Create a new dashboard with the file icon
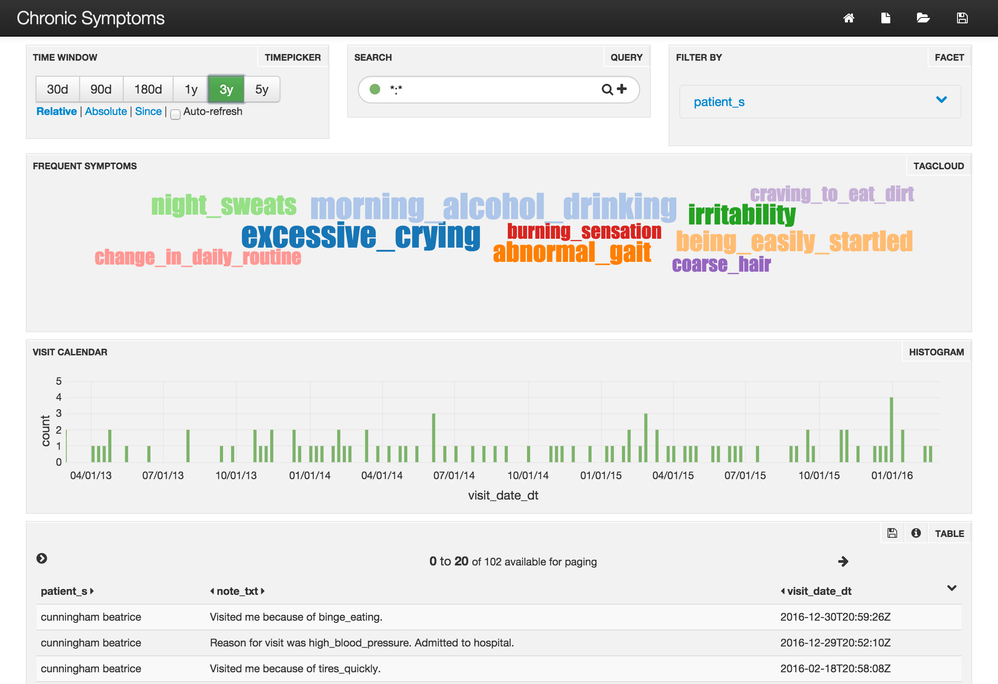The width and height of the screenshot is (998, 684). [x=885, y=18]
